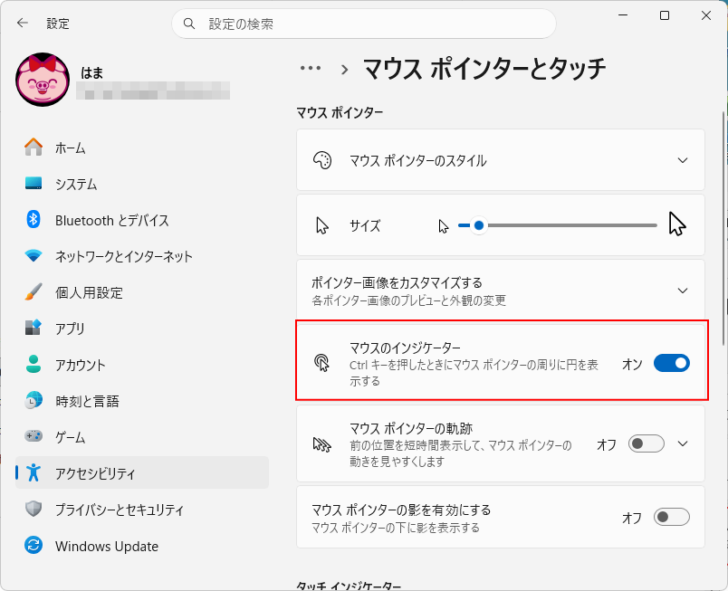Enable マウス ポインターの影 toggle
Screen dimensions: 728x591
coord(671,517)
